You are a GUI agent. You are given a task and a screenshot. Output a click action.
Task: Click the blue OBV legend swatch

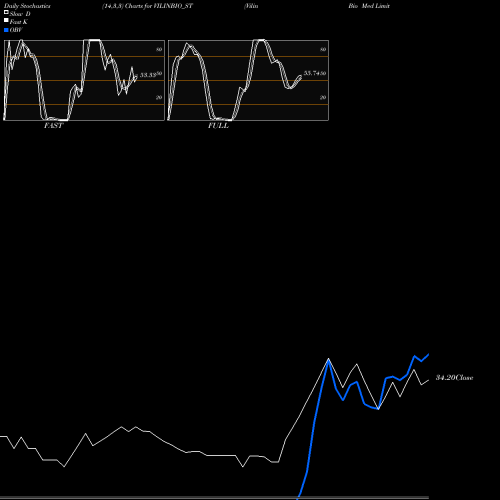pos(6,30)
